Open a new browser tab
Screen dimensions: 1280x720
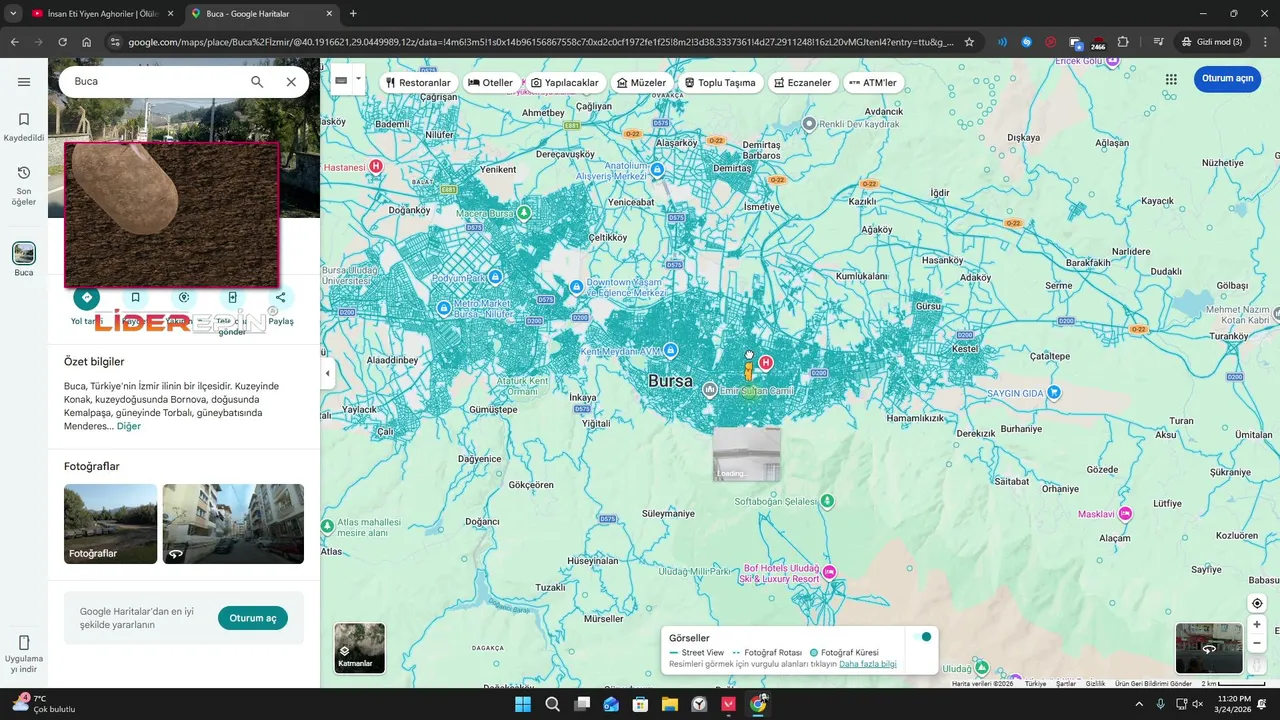click(353, 14)
